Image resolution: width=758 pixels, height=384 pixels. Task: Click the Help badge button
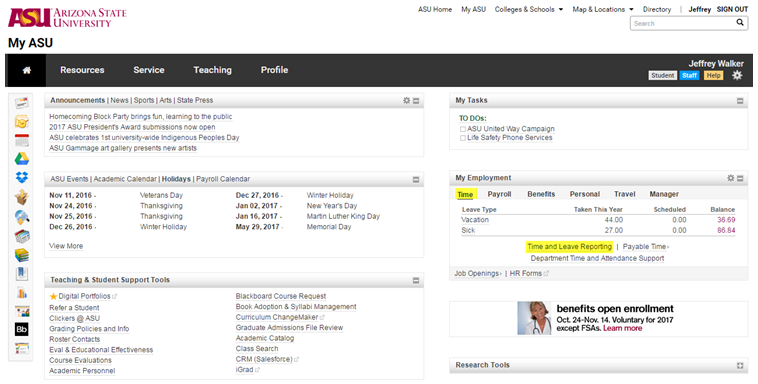713,75
